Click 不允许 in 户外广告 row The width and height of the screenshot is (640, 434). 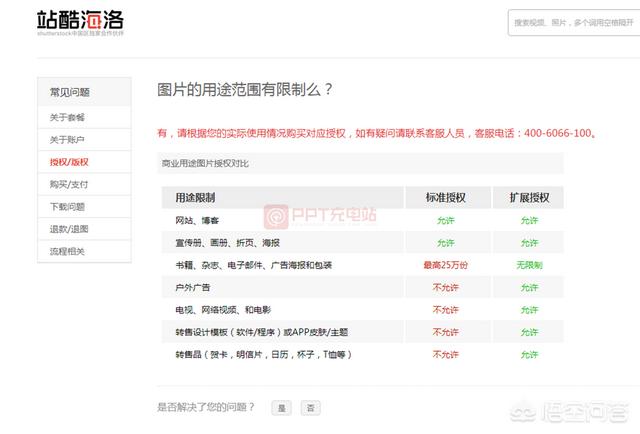[x=446, y=288]
